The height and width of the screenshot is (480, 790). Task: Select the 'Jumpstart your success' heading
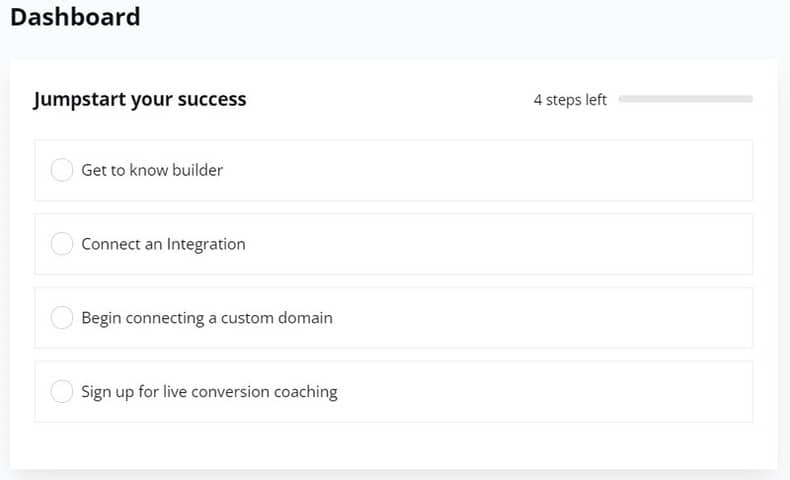[140, 99]
